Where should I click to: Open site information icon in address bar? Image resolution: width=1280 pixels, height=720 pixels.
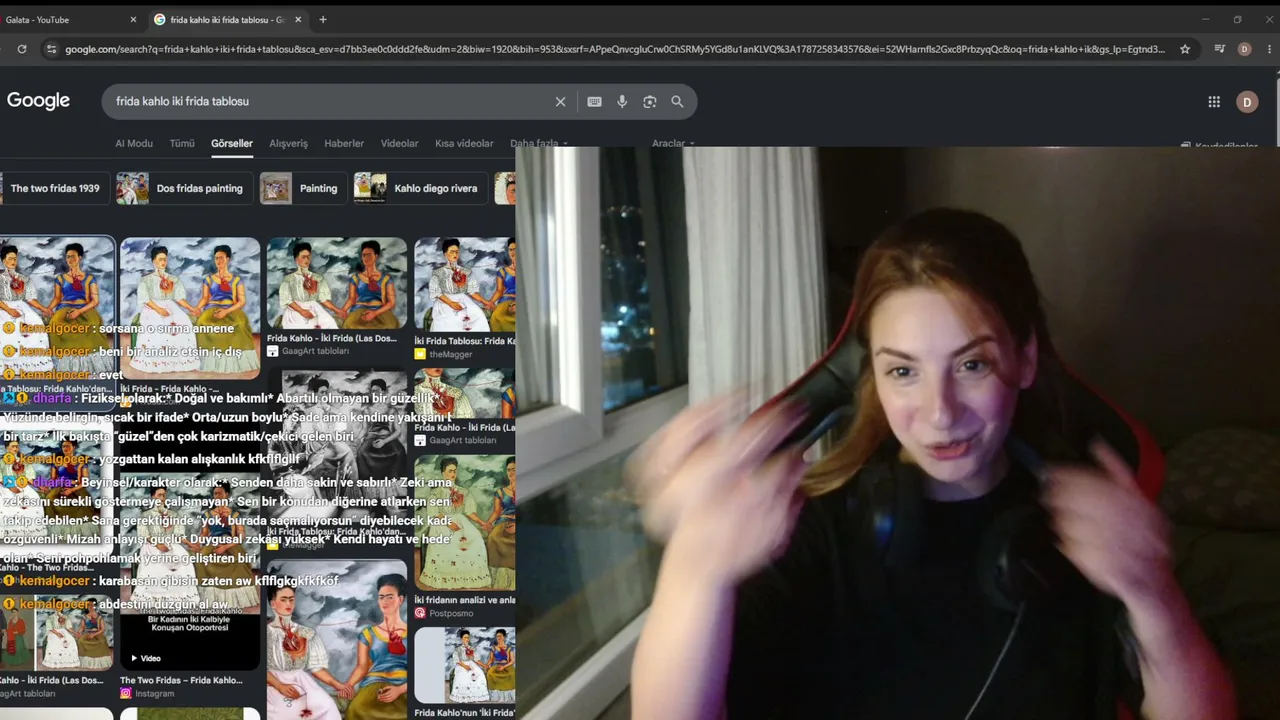pos(51,49)
